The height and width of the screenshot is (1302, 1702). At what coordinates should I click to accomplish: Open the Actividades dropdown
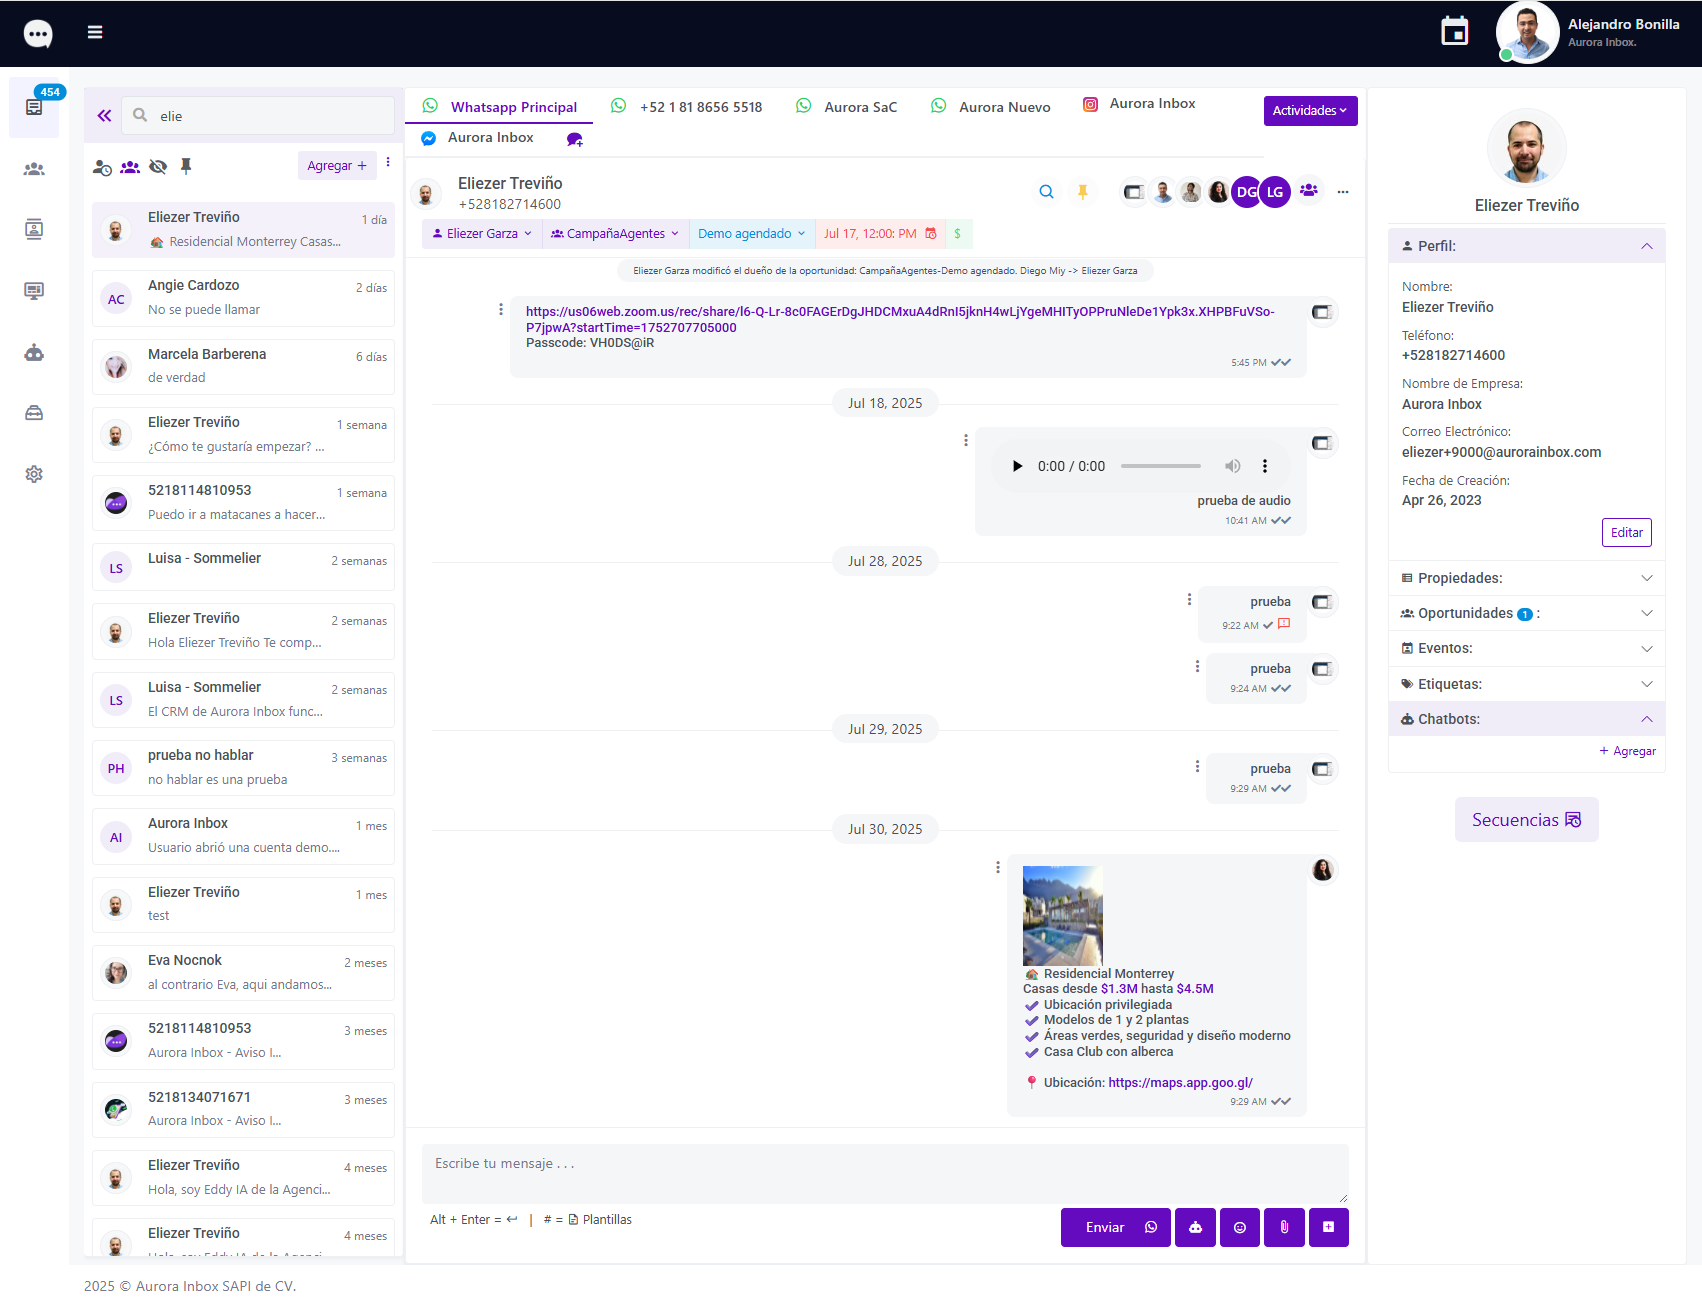click(x=1310, y=111)
